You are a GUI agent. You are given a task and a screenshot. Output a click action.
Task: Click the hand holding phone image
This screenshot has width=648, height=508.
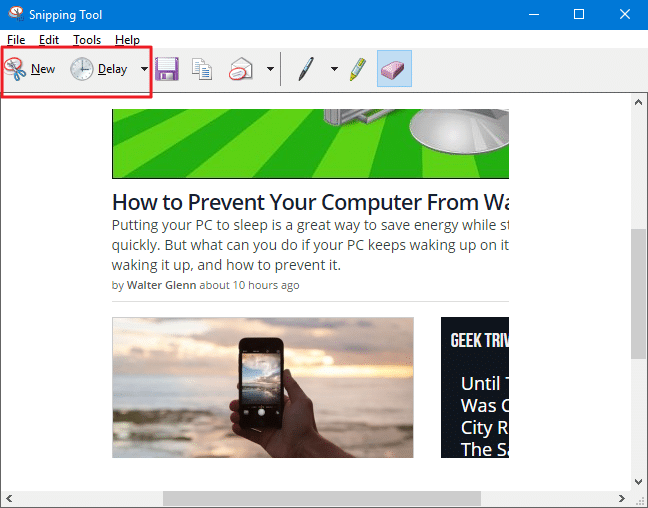262,387
